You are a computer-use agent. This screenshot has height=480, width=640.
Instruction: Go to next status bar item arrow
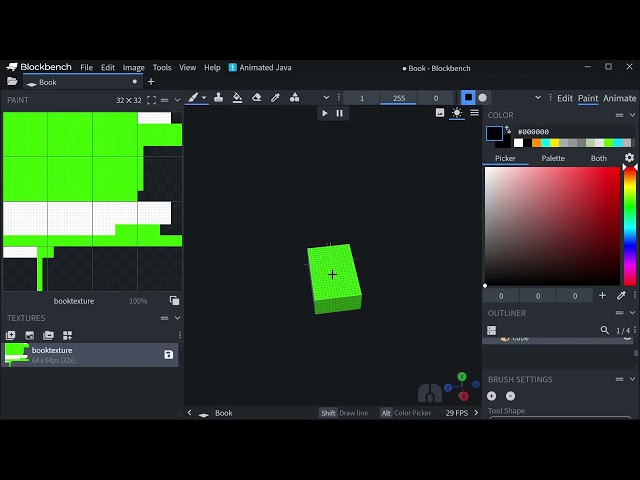point(476,413)
